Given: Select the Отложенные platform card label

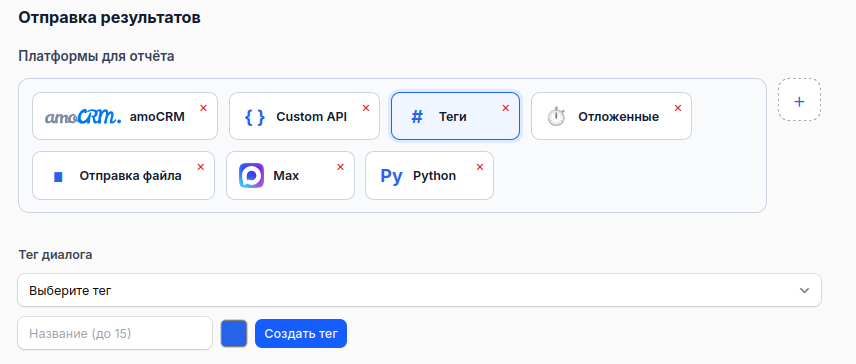Looking at the screenshot, I should (619, 117).
